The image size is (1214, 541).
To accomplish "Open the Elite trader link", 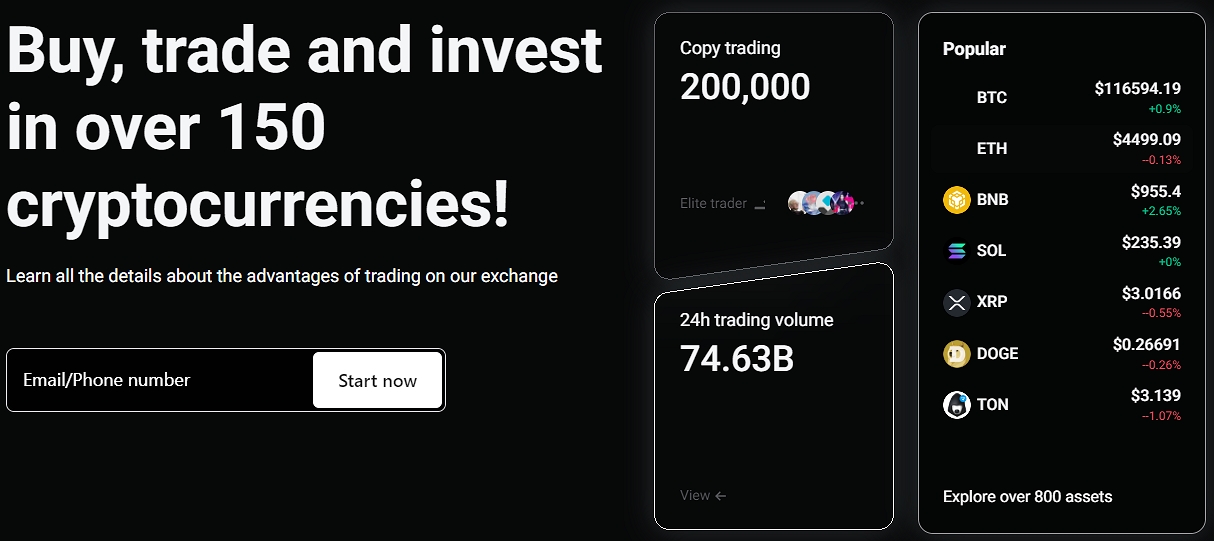I will 713,203.
